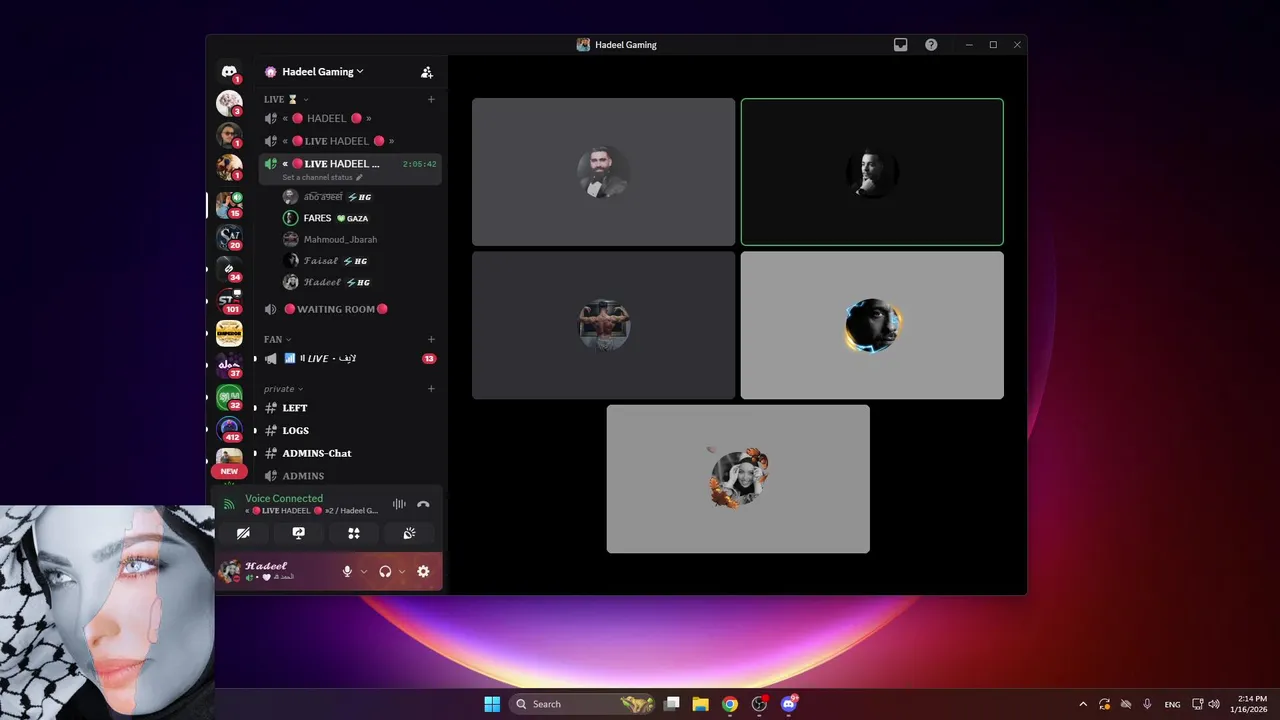Open User Settings gear icon
Screen dimensions: 1280x720
(423, 571)
